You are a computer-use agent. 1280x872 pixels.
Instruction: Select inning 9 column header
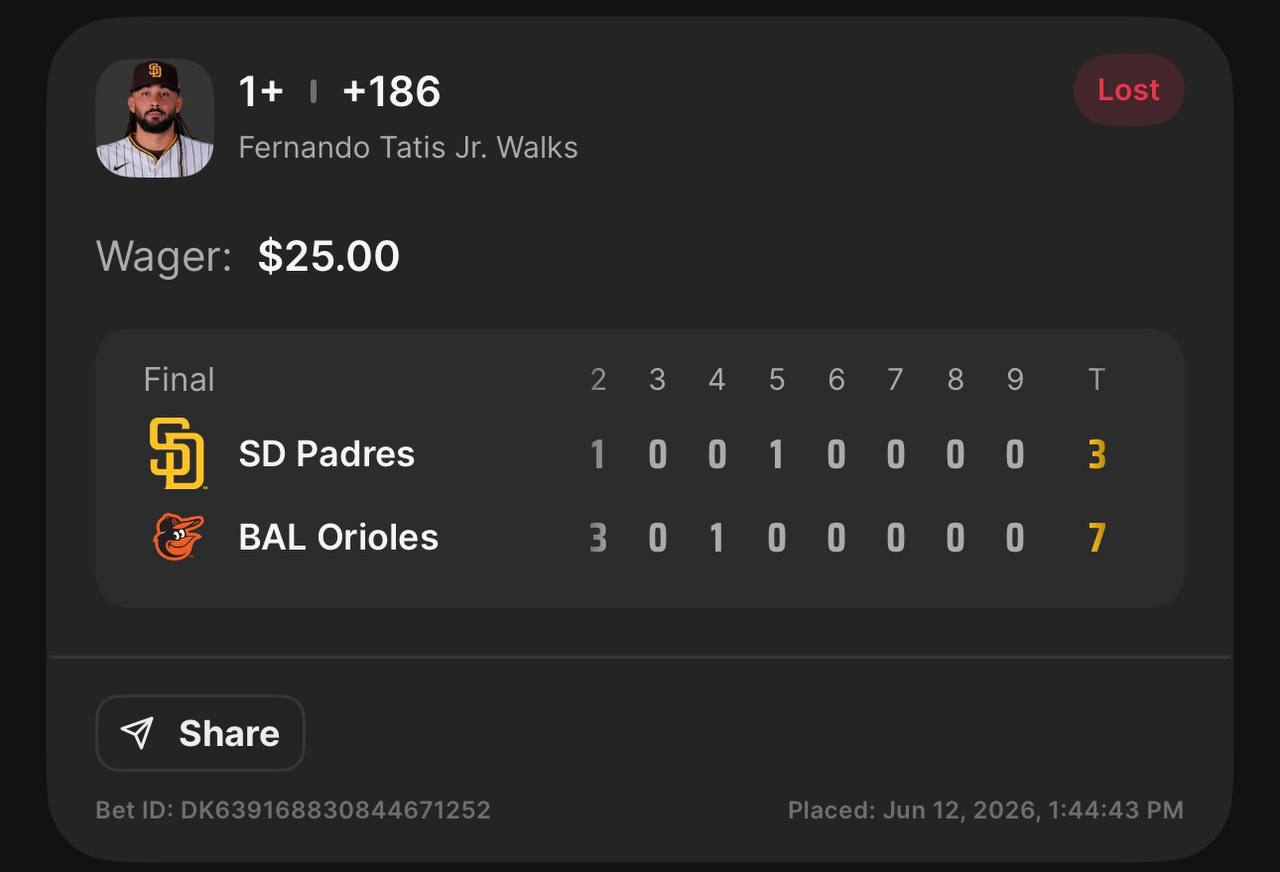point(1015,380)
